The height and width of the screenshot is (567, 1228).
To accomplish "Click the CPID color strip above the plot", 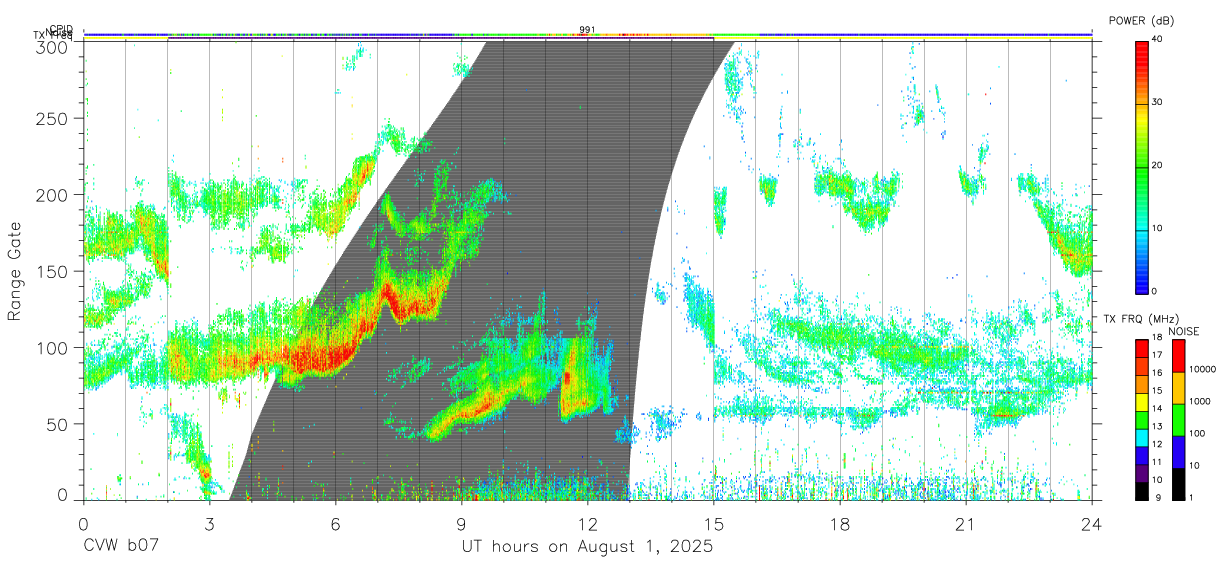I will 587,35.
